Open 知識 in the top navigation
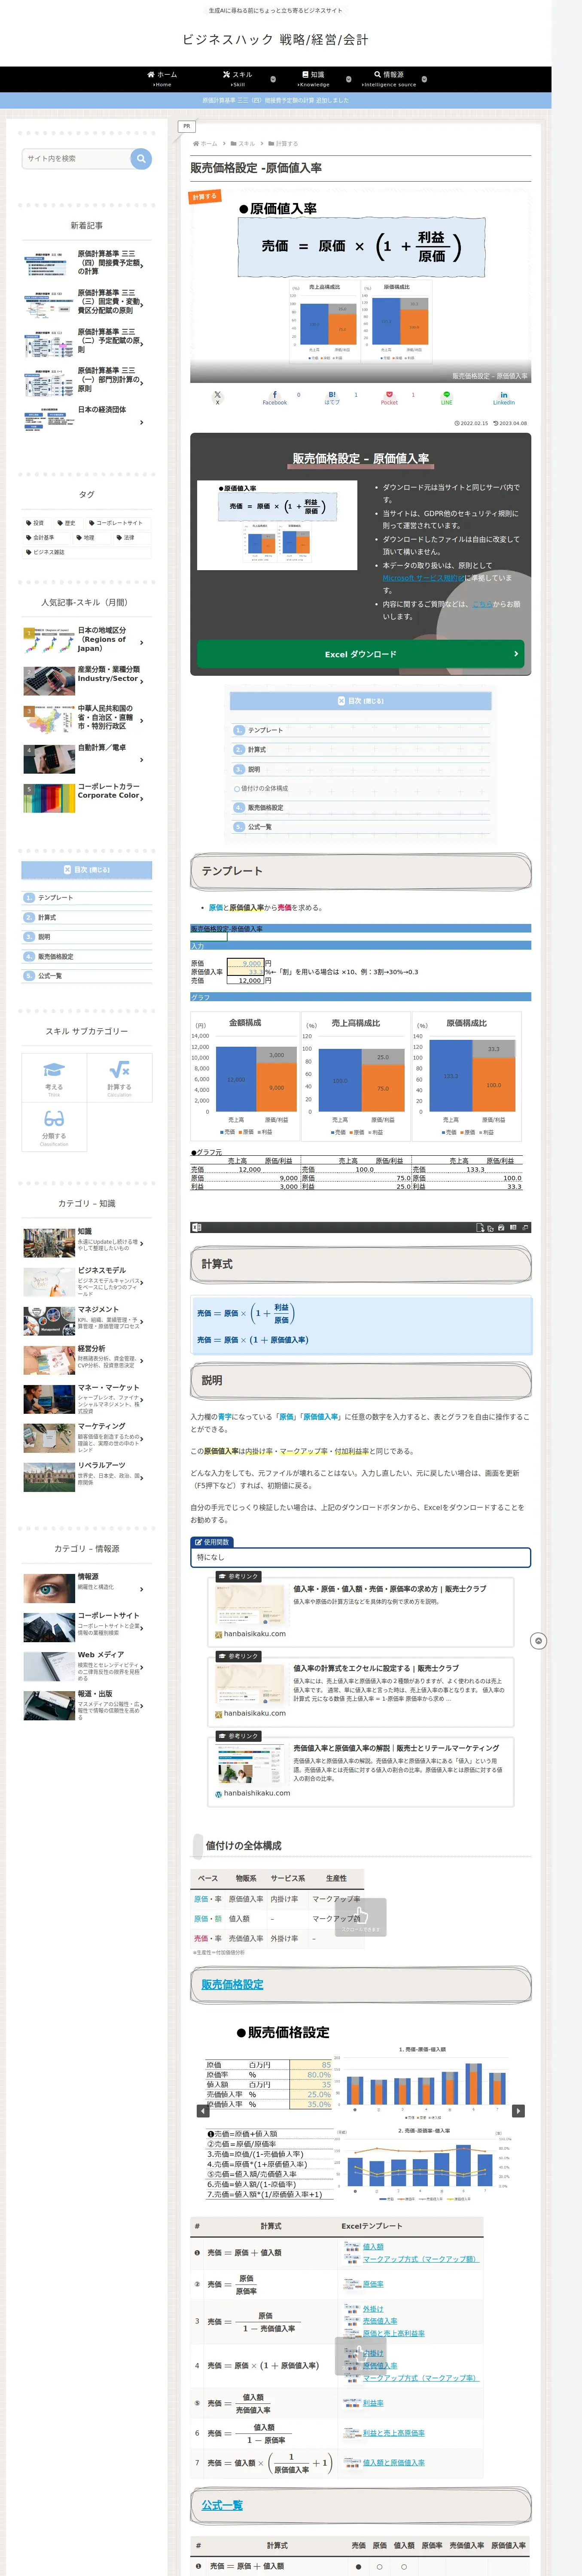Viewport: 582px width, 2576px height. click(x=313, y=79)
